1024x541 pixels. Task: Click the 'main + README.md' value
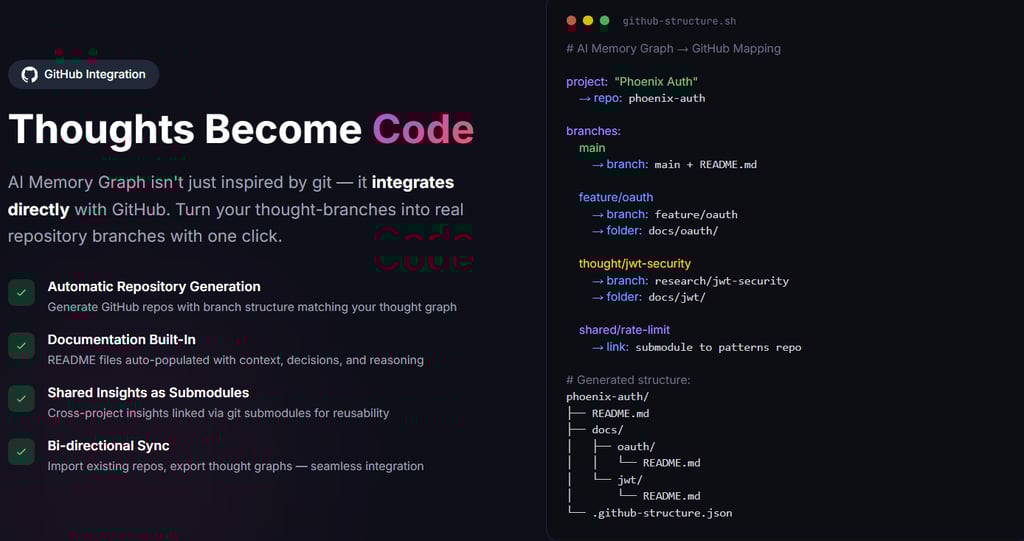click(706, 165)
